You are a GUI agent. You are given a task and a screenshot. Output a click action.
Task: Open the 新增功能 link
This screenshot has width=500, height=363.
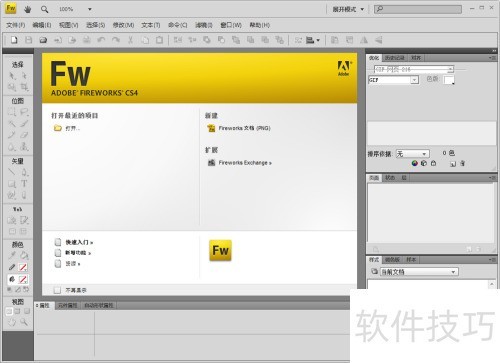pos(78,253)
